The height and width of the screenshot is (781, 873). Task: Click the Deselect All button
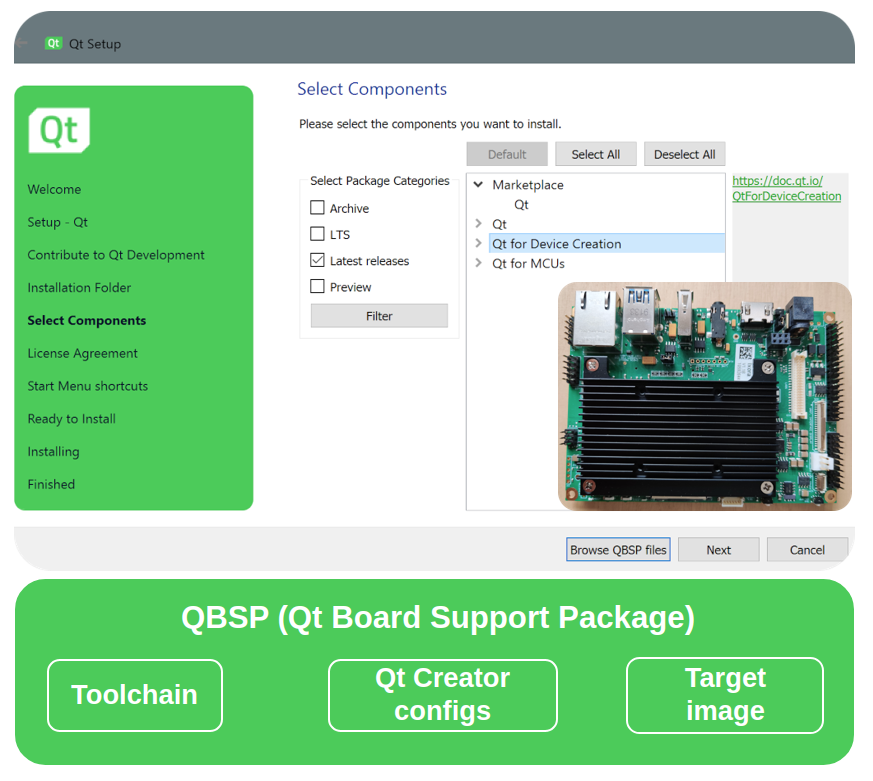tap(684, 154)
